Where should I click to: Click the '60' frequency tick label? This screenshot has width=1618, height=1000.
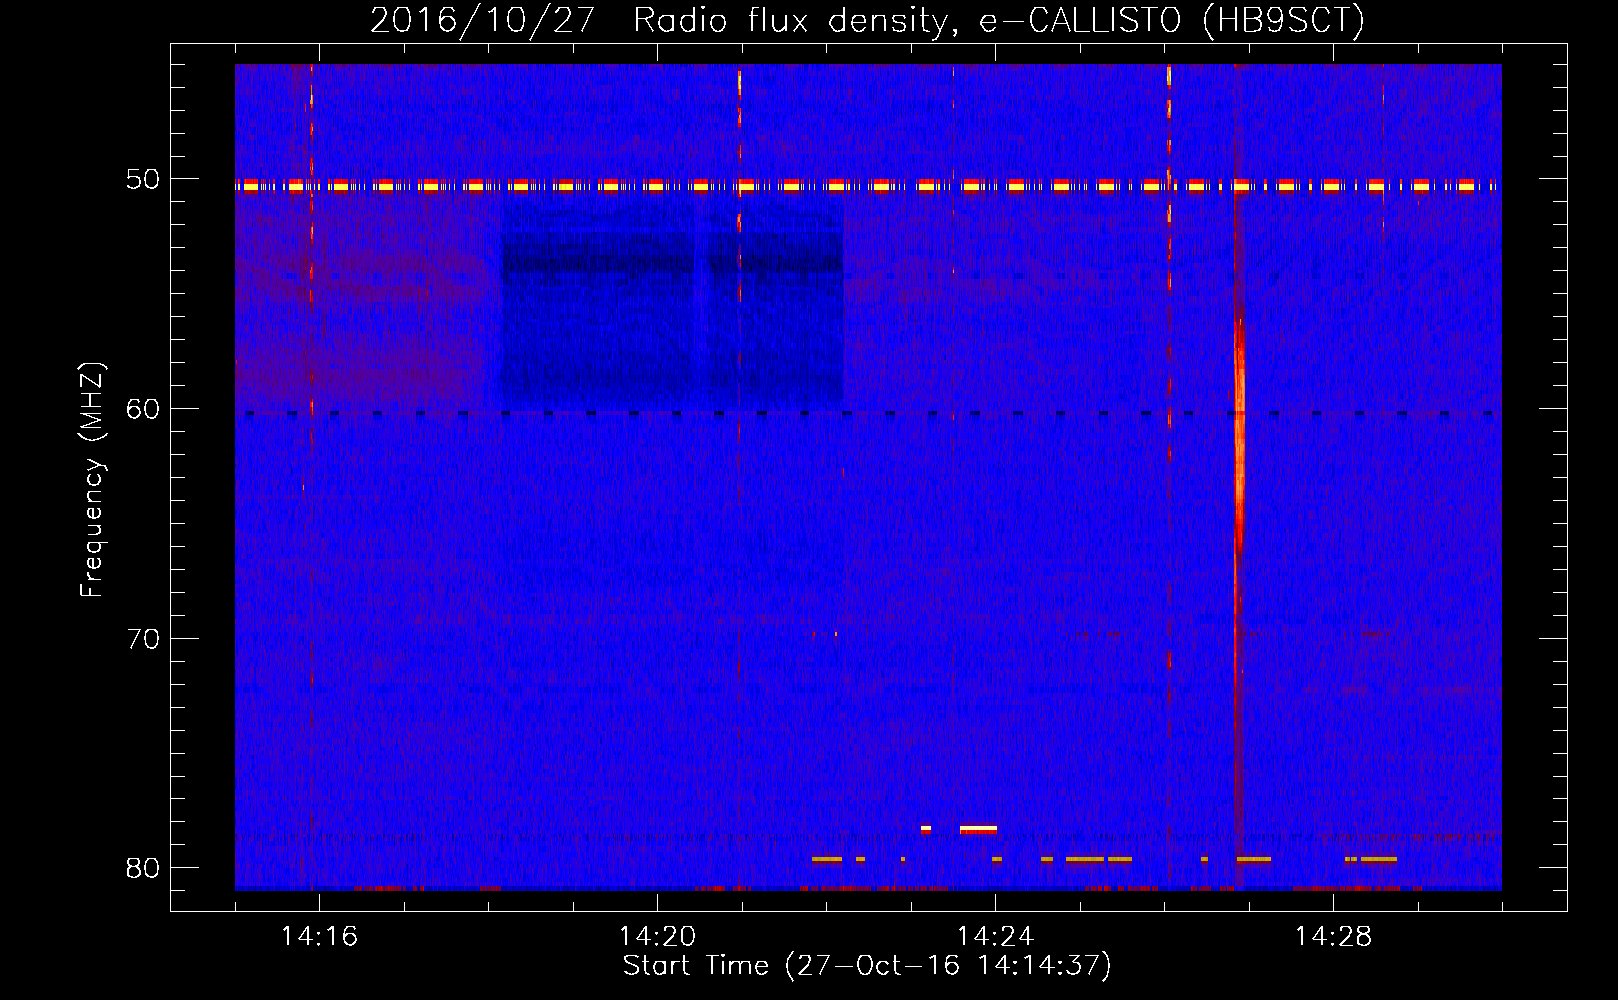point(142,409)
